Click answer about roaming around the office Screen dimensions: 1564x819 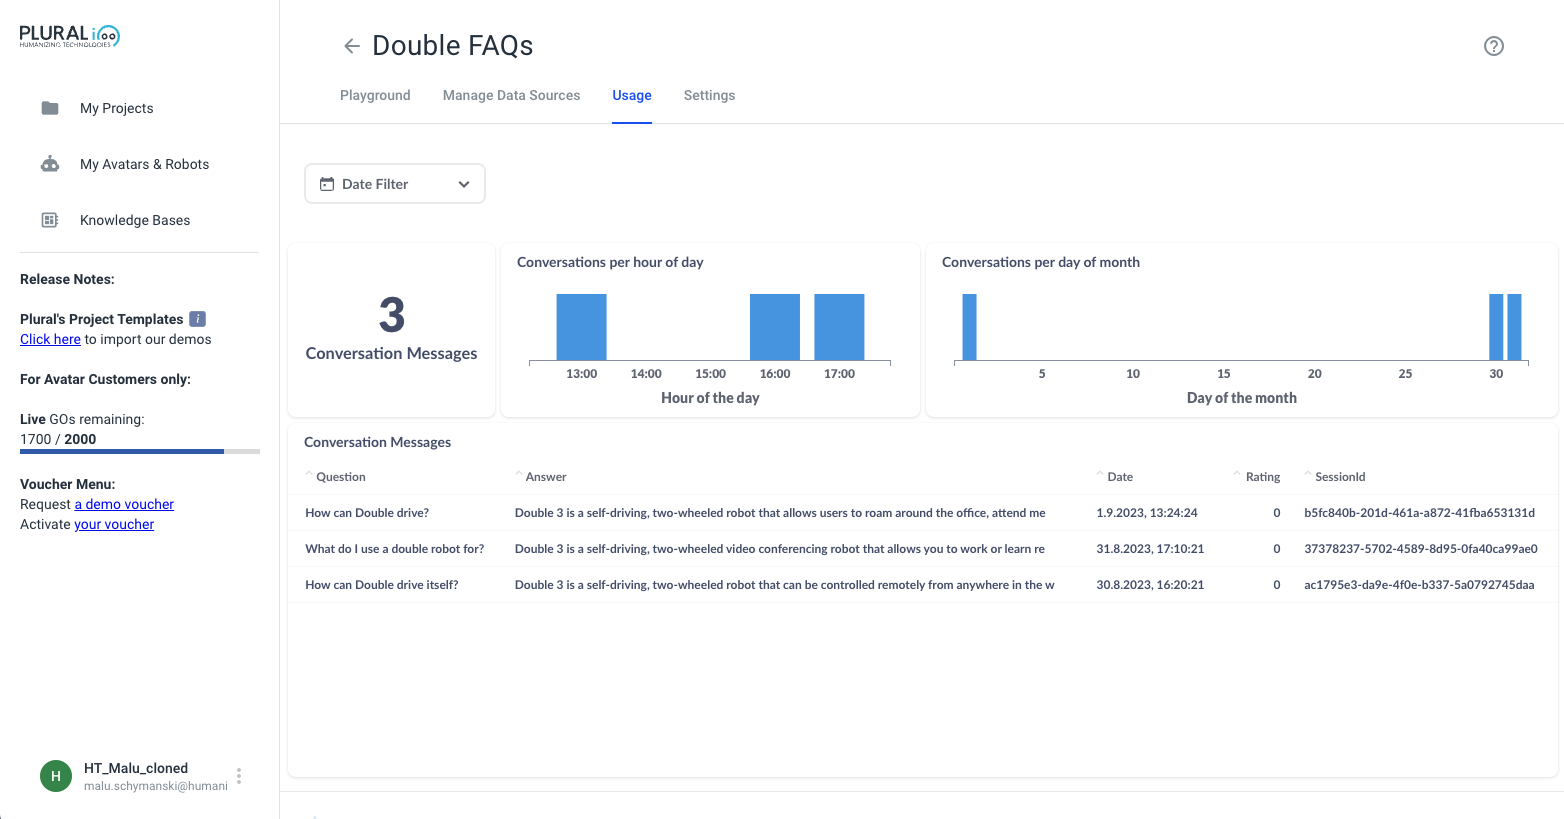click(x=780, y=513)
